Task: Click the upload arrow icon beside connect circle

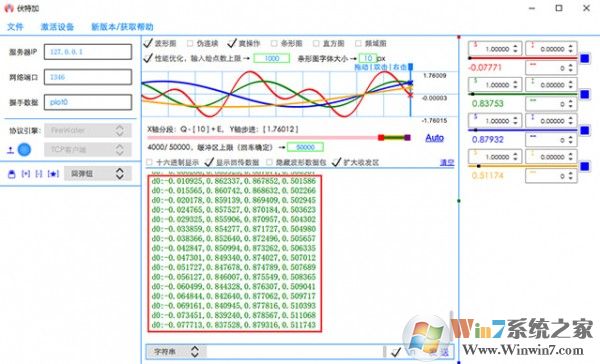Action: [10, 150]
